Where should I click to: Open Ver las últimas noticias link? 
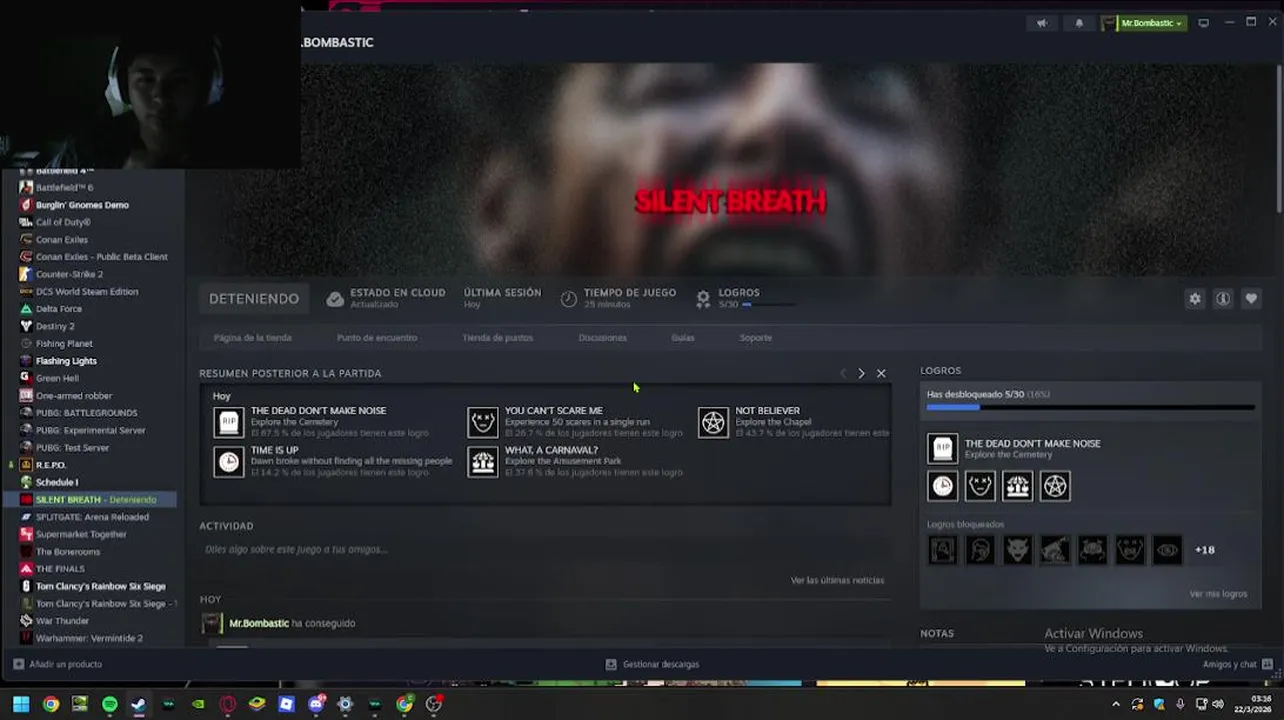[837, 580]
